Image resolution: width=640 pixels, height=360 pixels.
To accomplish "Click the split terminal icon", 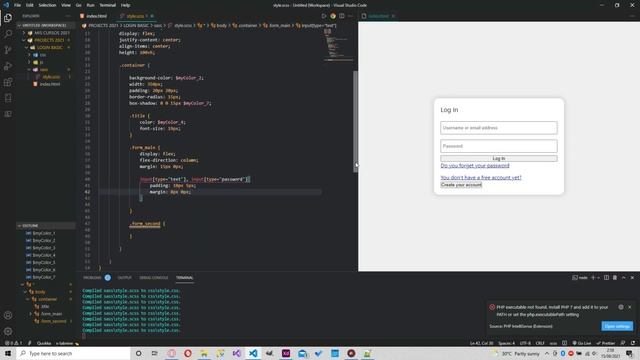I will 607,278.
